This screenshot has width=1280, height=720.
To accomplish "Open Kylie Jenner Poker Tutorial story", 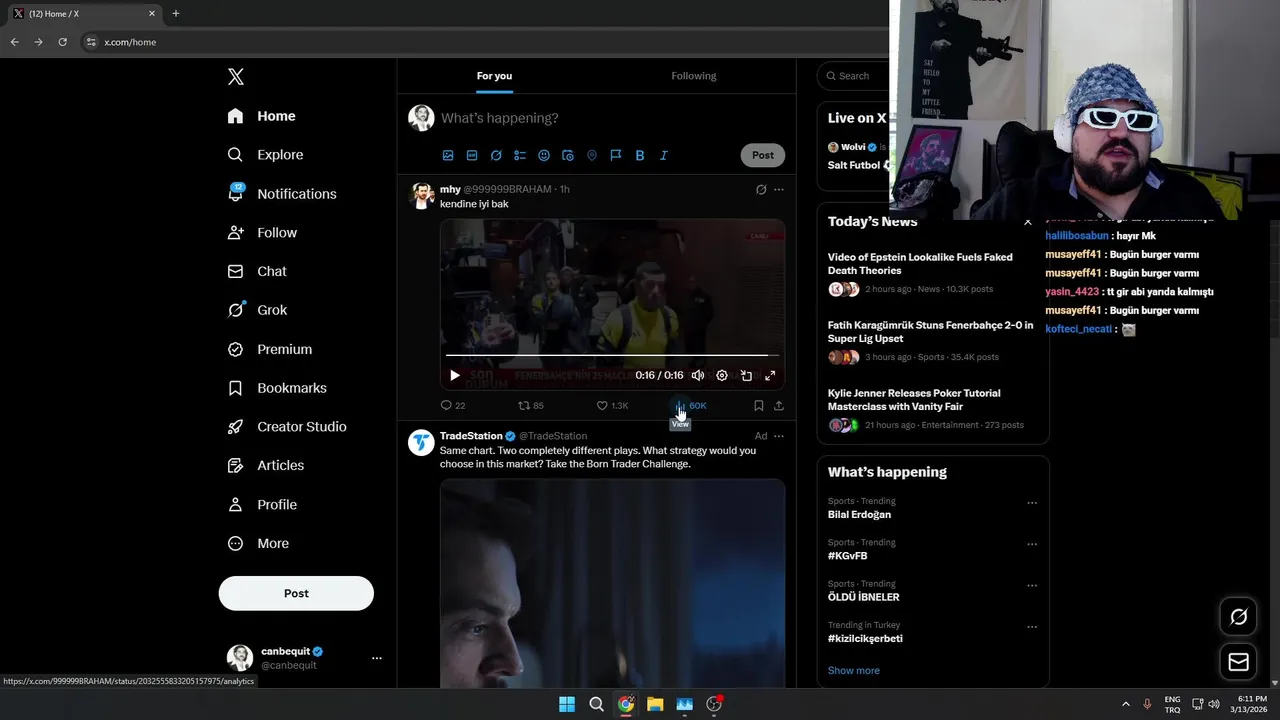I will click(x=932, y=409).
